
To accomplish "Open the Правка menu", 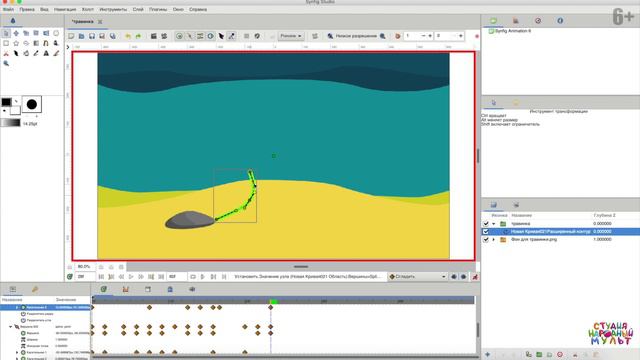I will (27, 9).
